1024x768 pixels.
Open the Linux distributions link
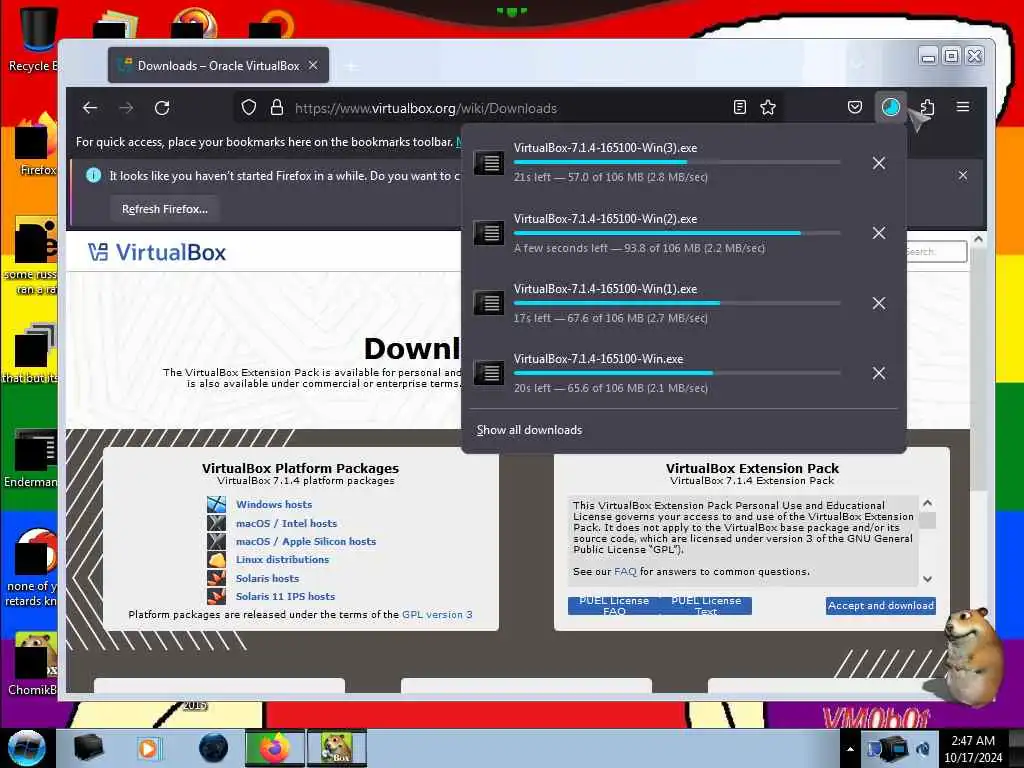click(282, 560)
